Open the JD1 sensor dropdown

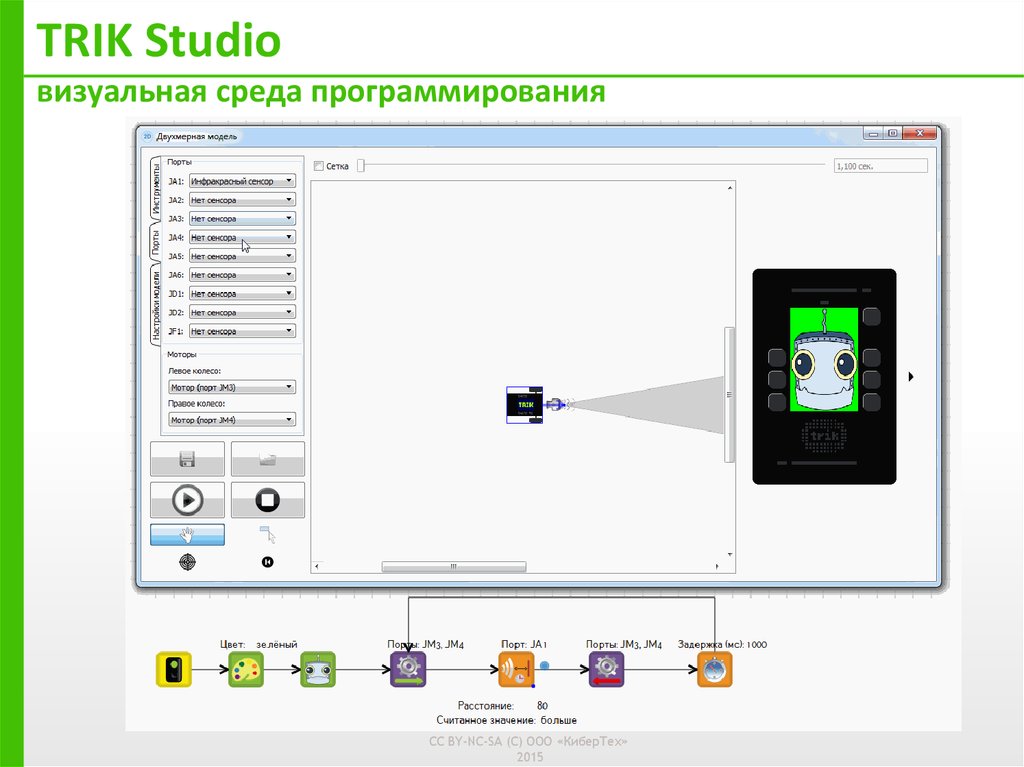[x=242, y=294]
